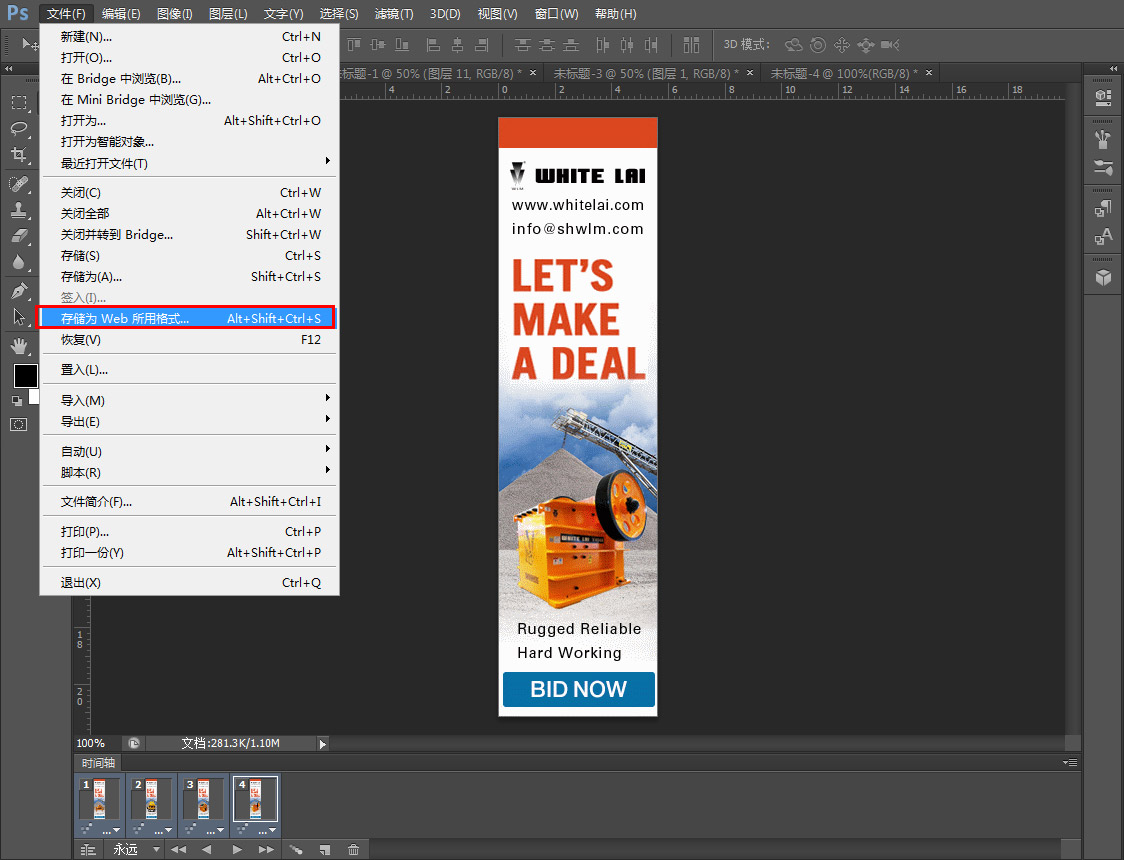Go to the first animation frame
Viewport: 1124px width, 860px height.
pos(178,849)
